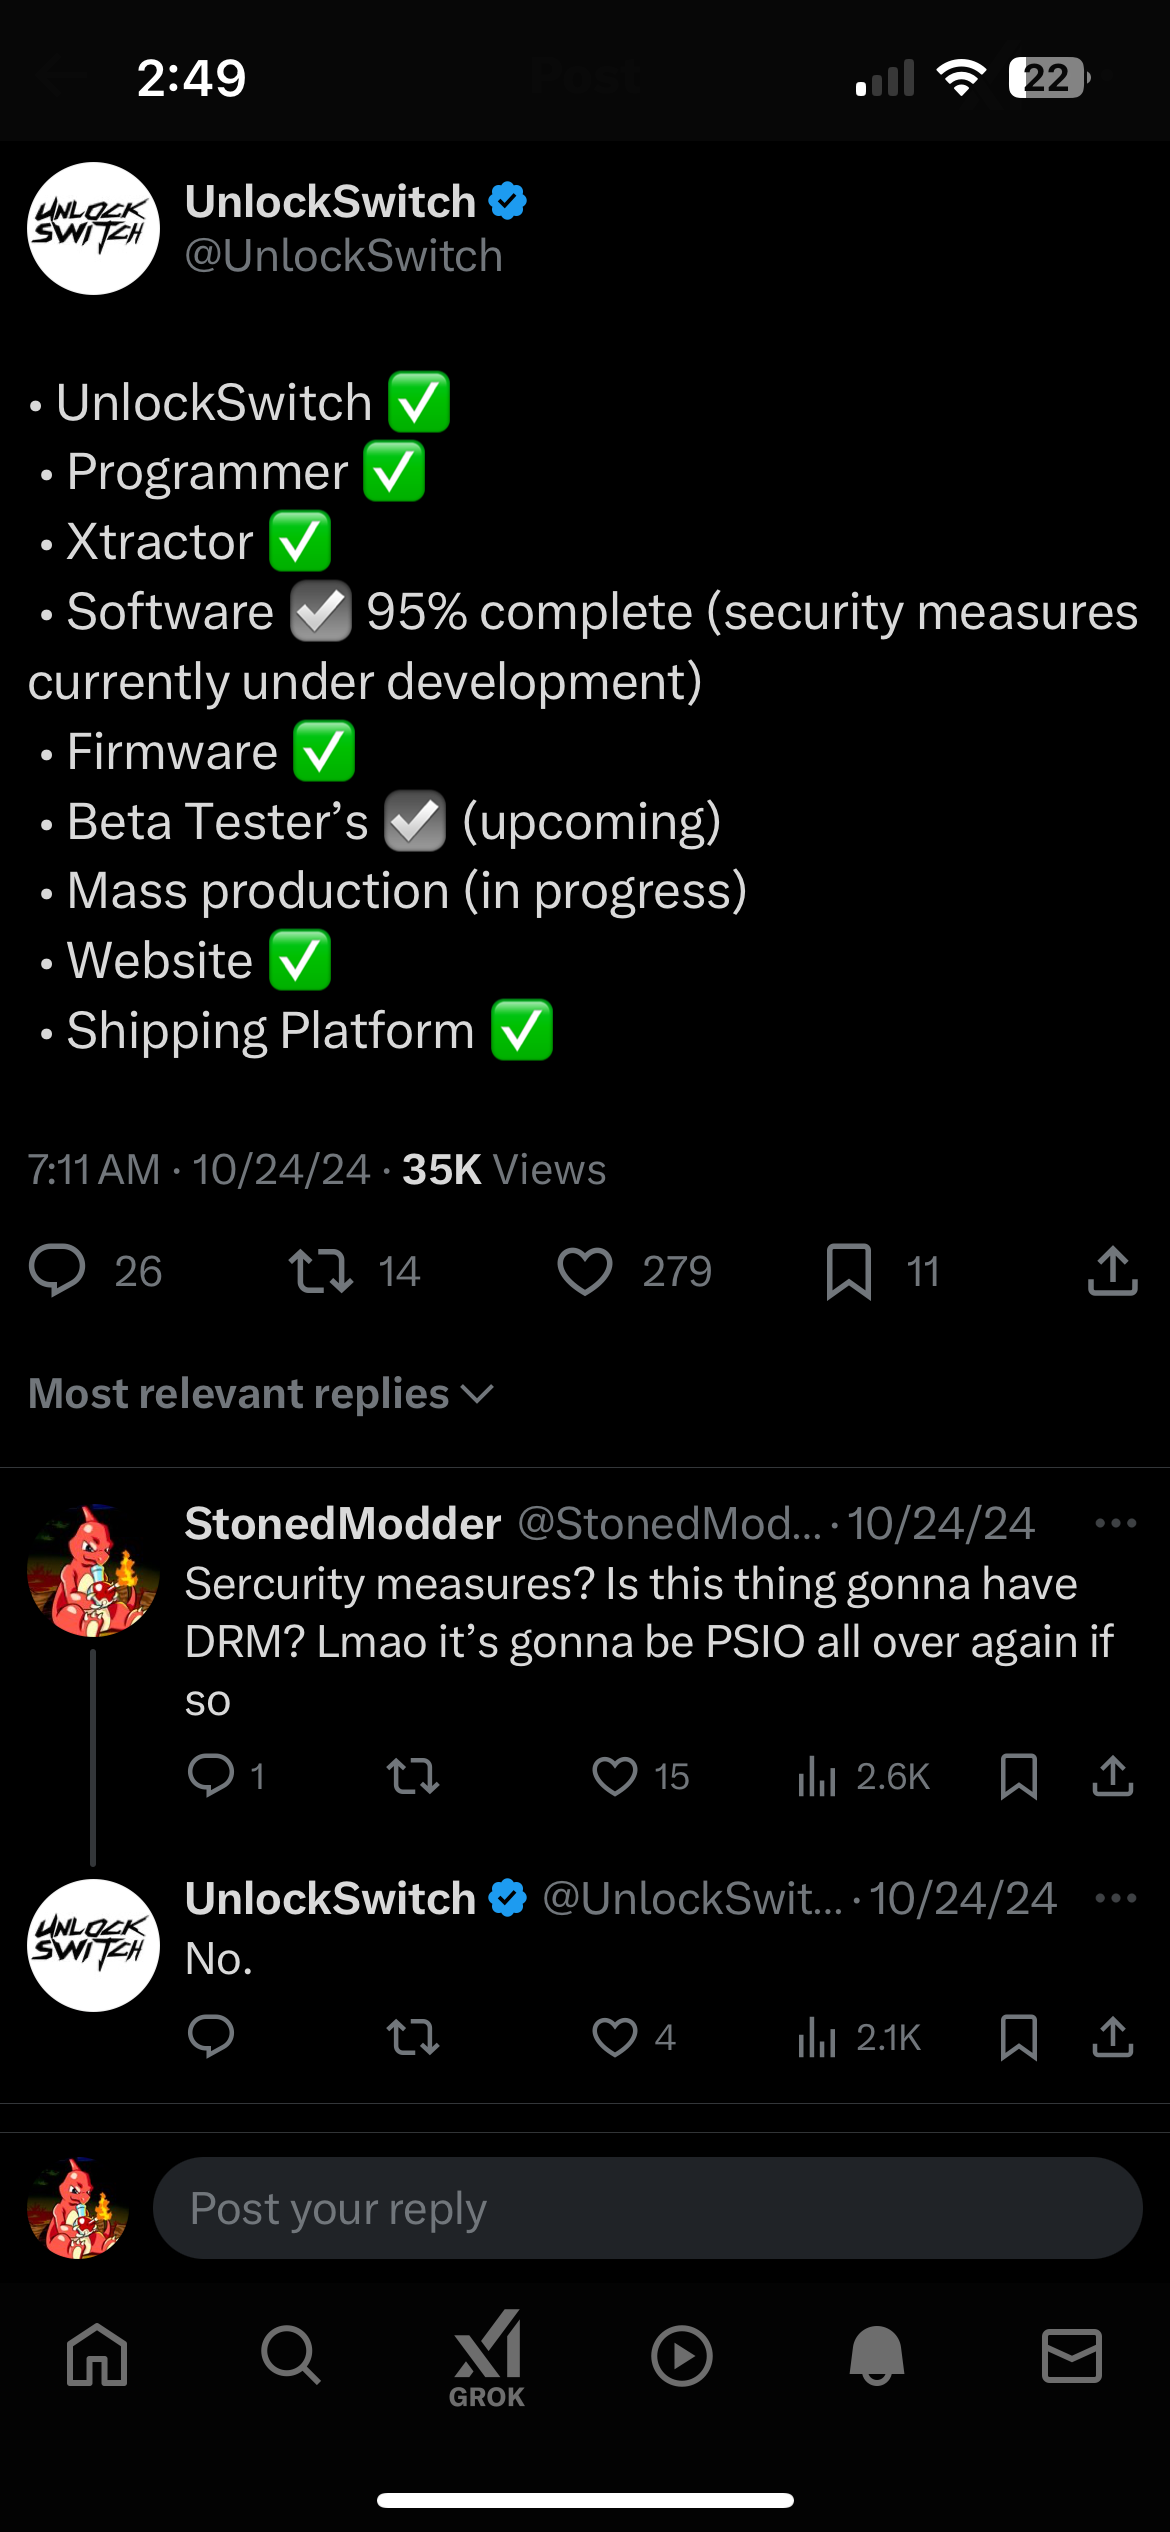Like the main UnlockSwitch post
1170x2532 pixels.
(x=585, y=1272)
